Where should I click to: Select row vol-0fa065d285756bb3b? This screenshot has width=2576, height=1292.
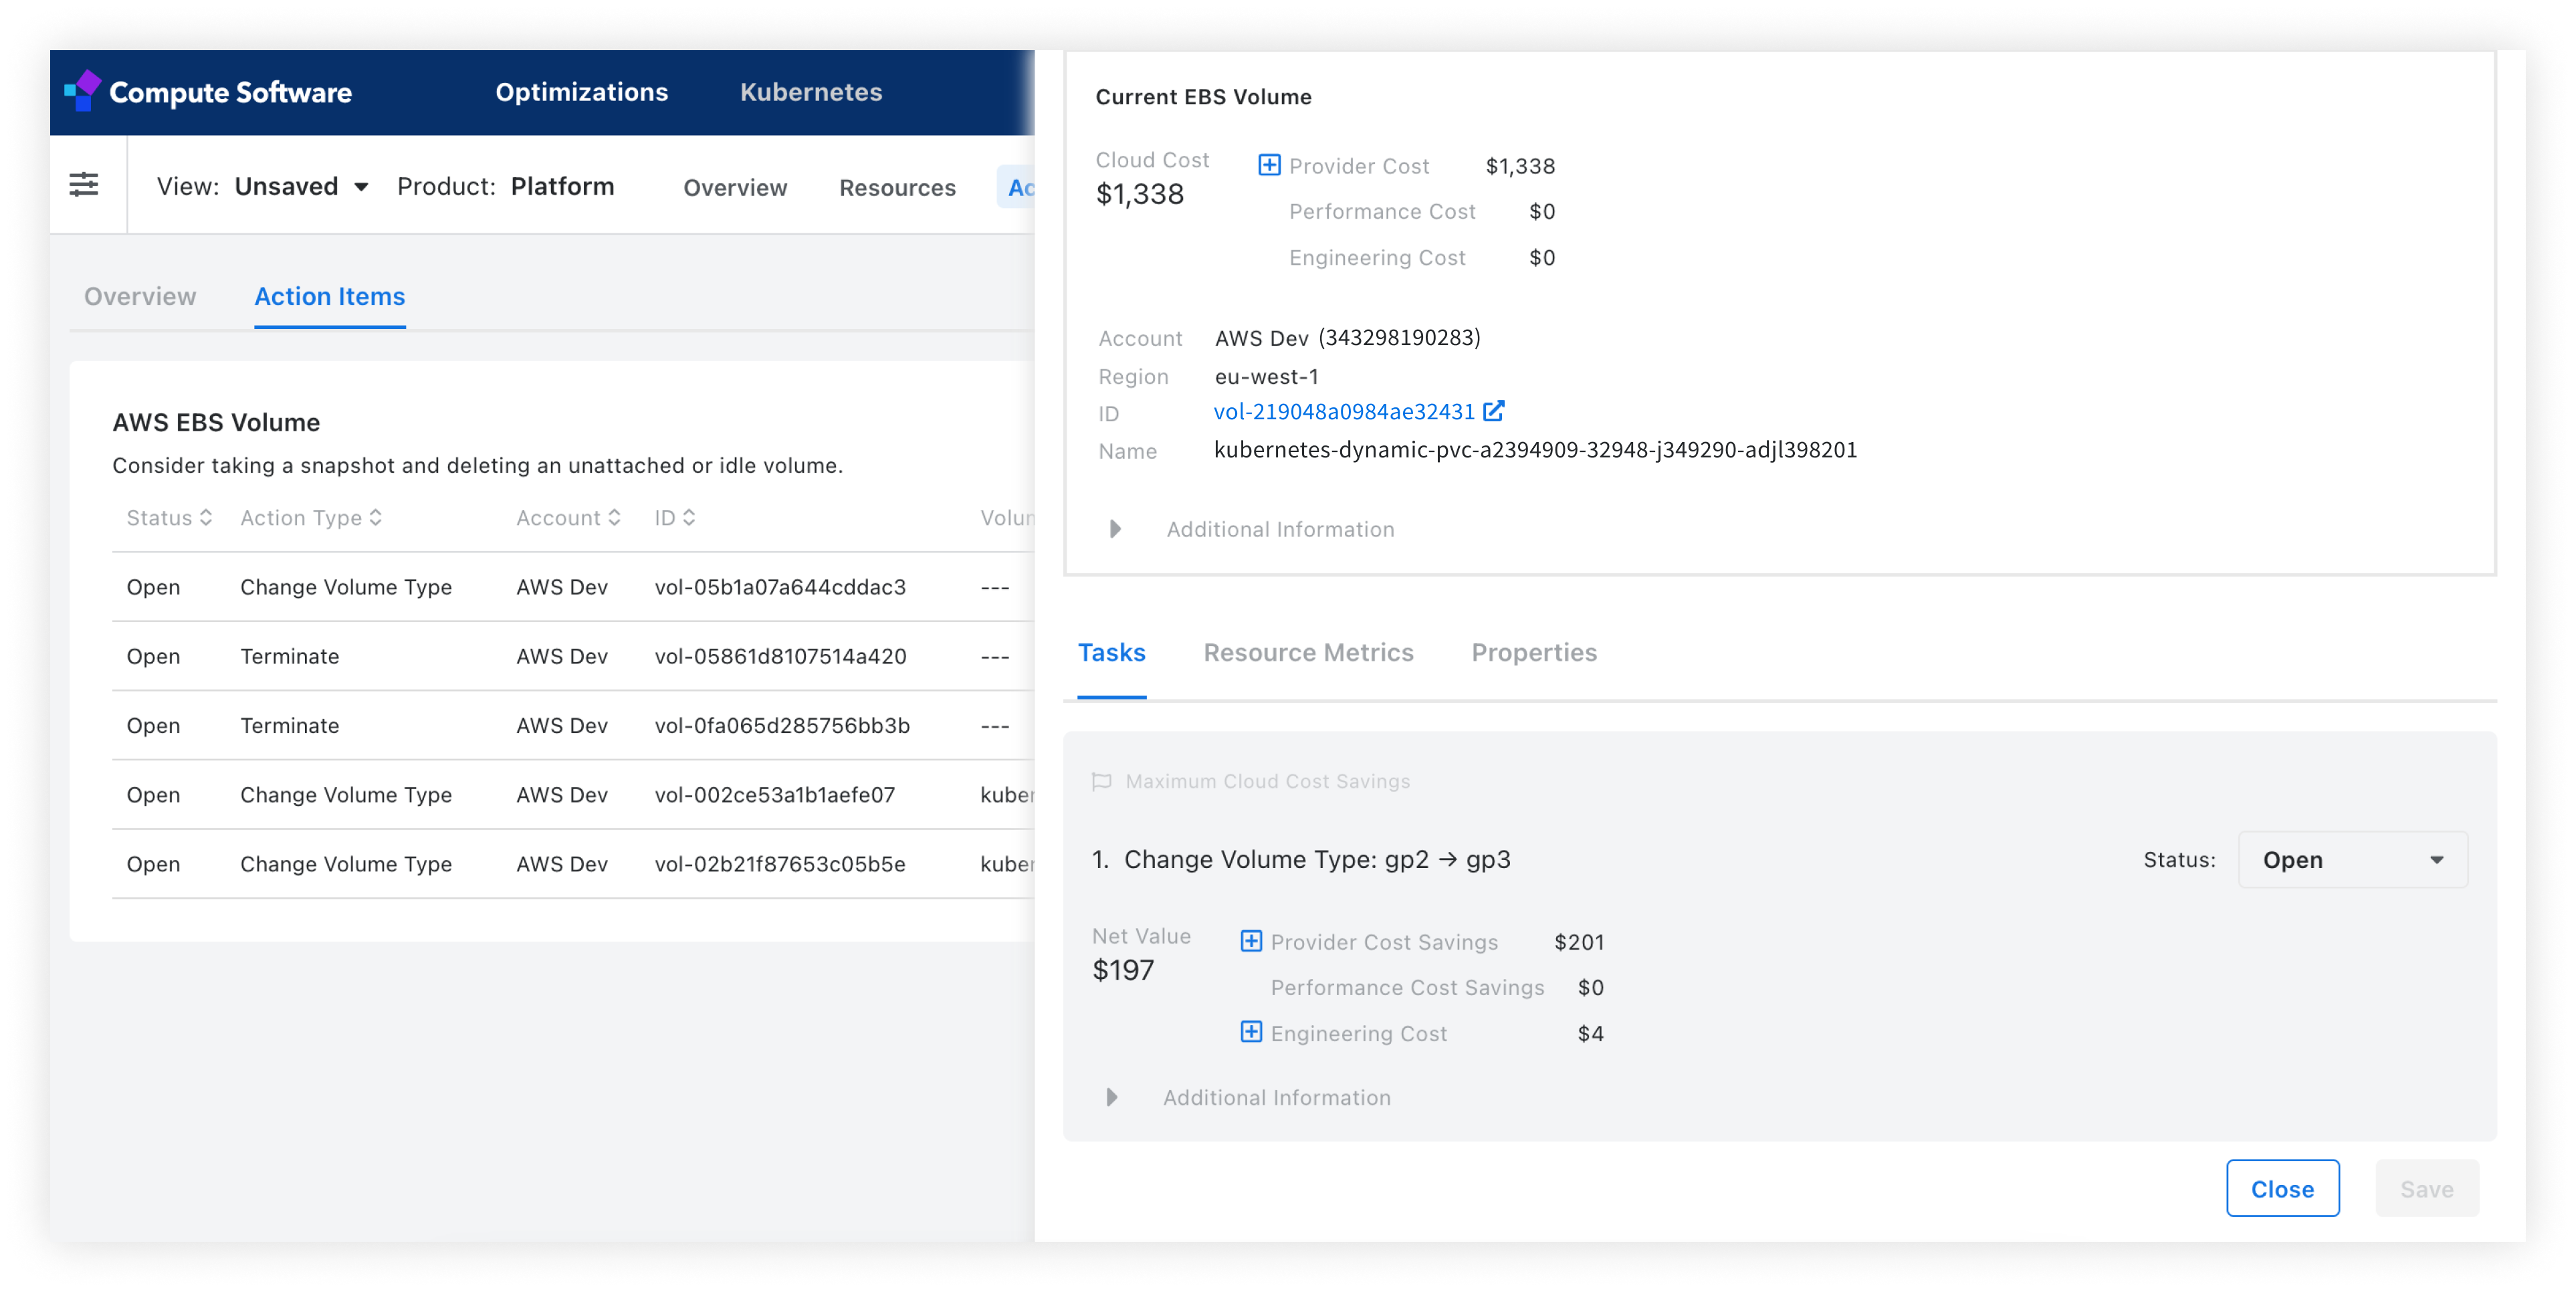click(x=572, y=725)
